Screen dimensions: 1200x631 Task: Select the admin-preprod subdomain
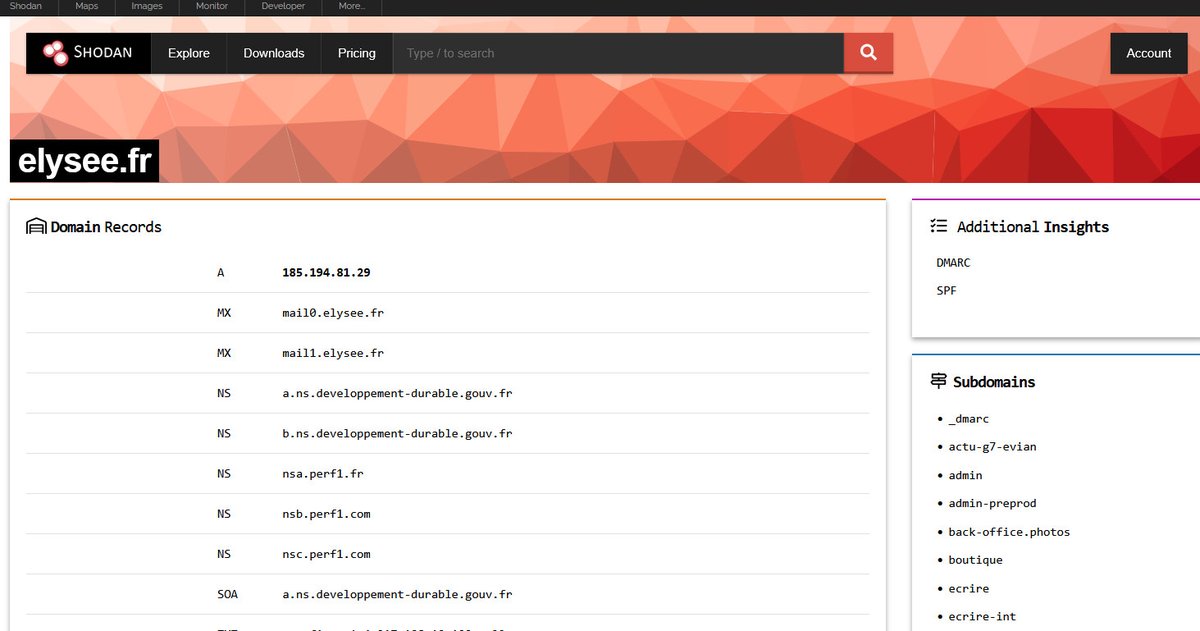(x=993, y=503)
